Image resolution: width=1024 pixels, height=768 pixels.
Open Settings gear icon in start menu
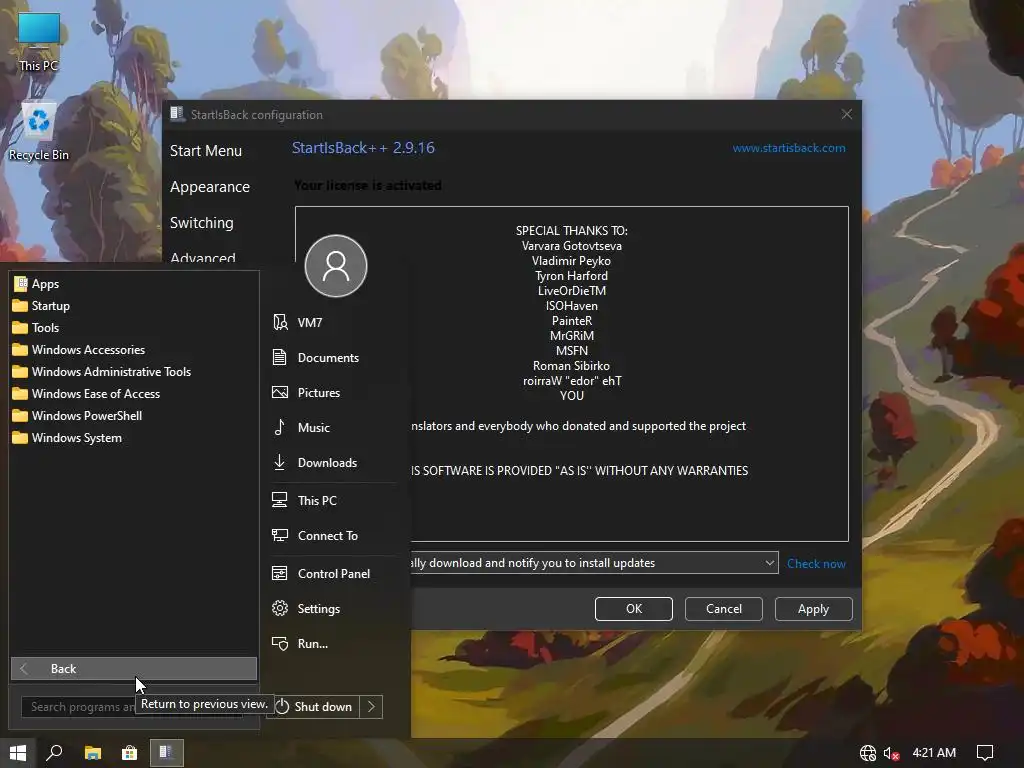tap(280, 609)
